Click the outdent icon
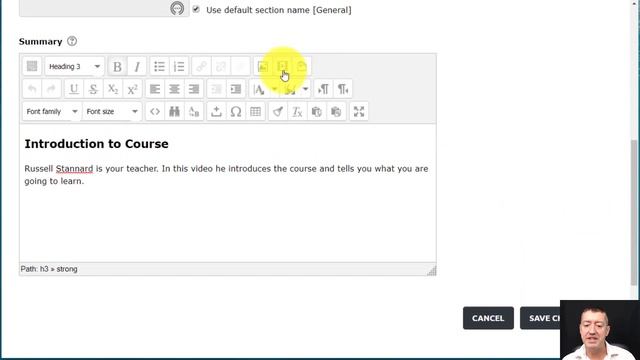Screen dimensions: 640x360 216,89
